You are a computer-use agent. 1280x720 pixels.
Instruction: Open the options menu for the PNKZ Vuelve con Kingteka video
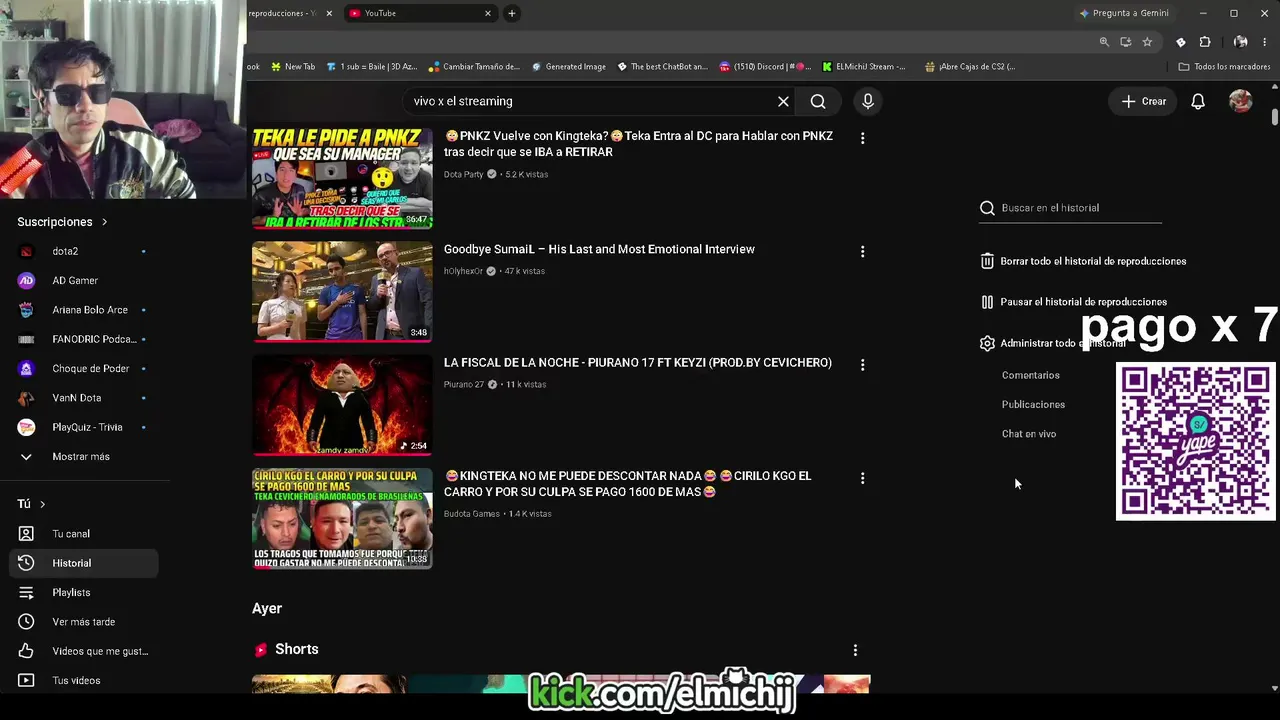tap(862, 138)
